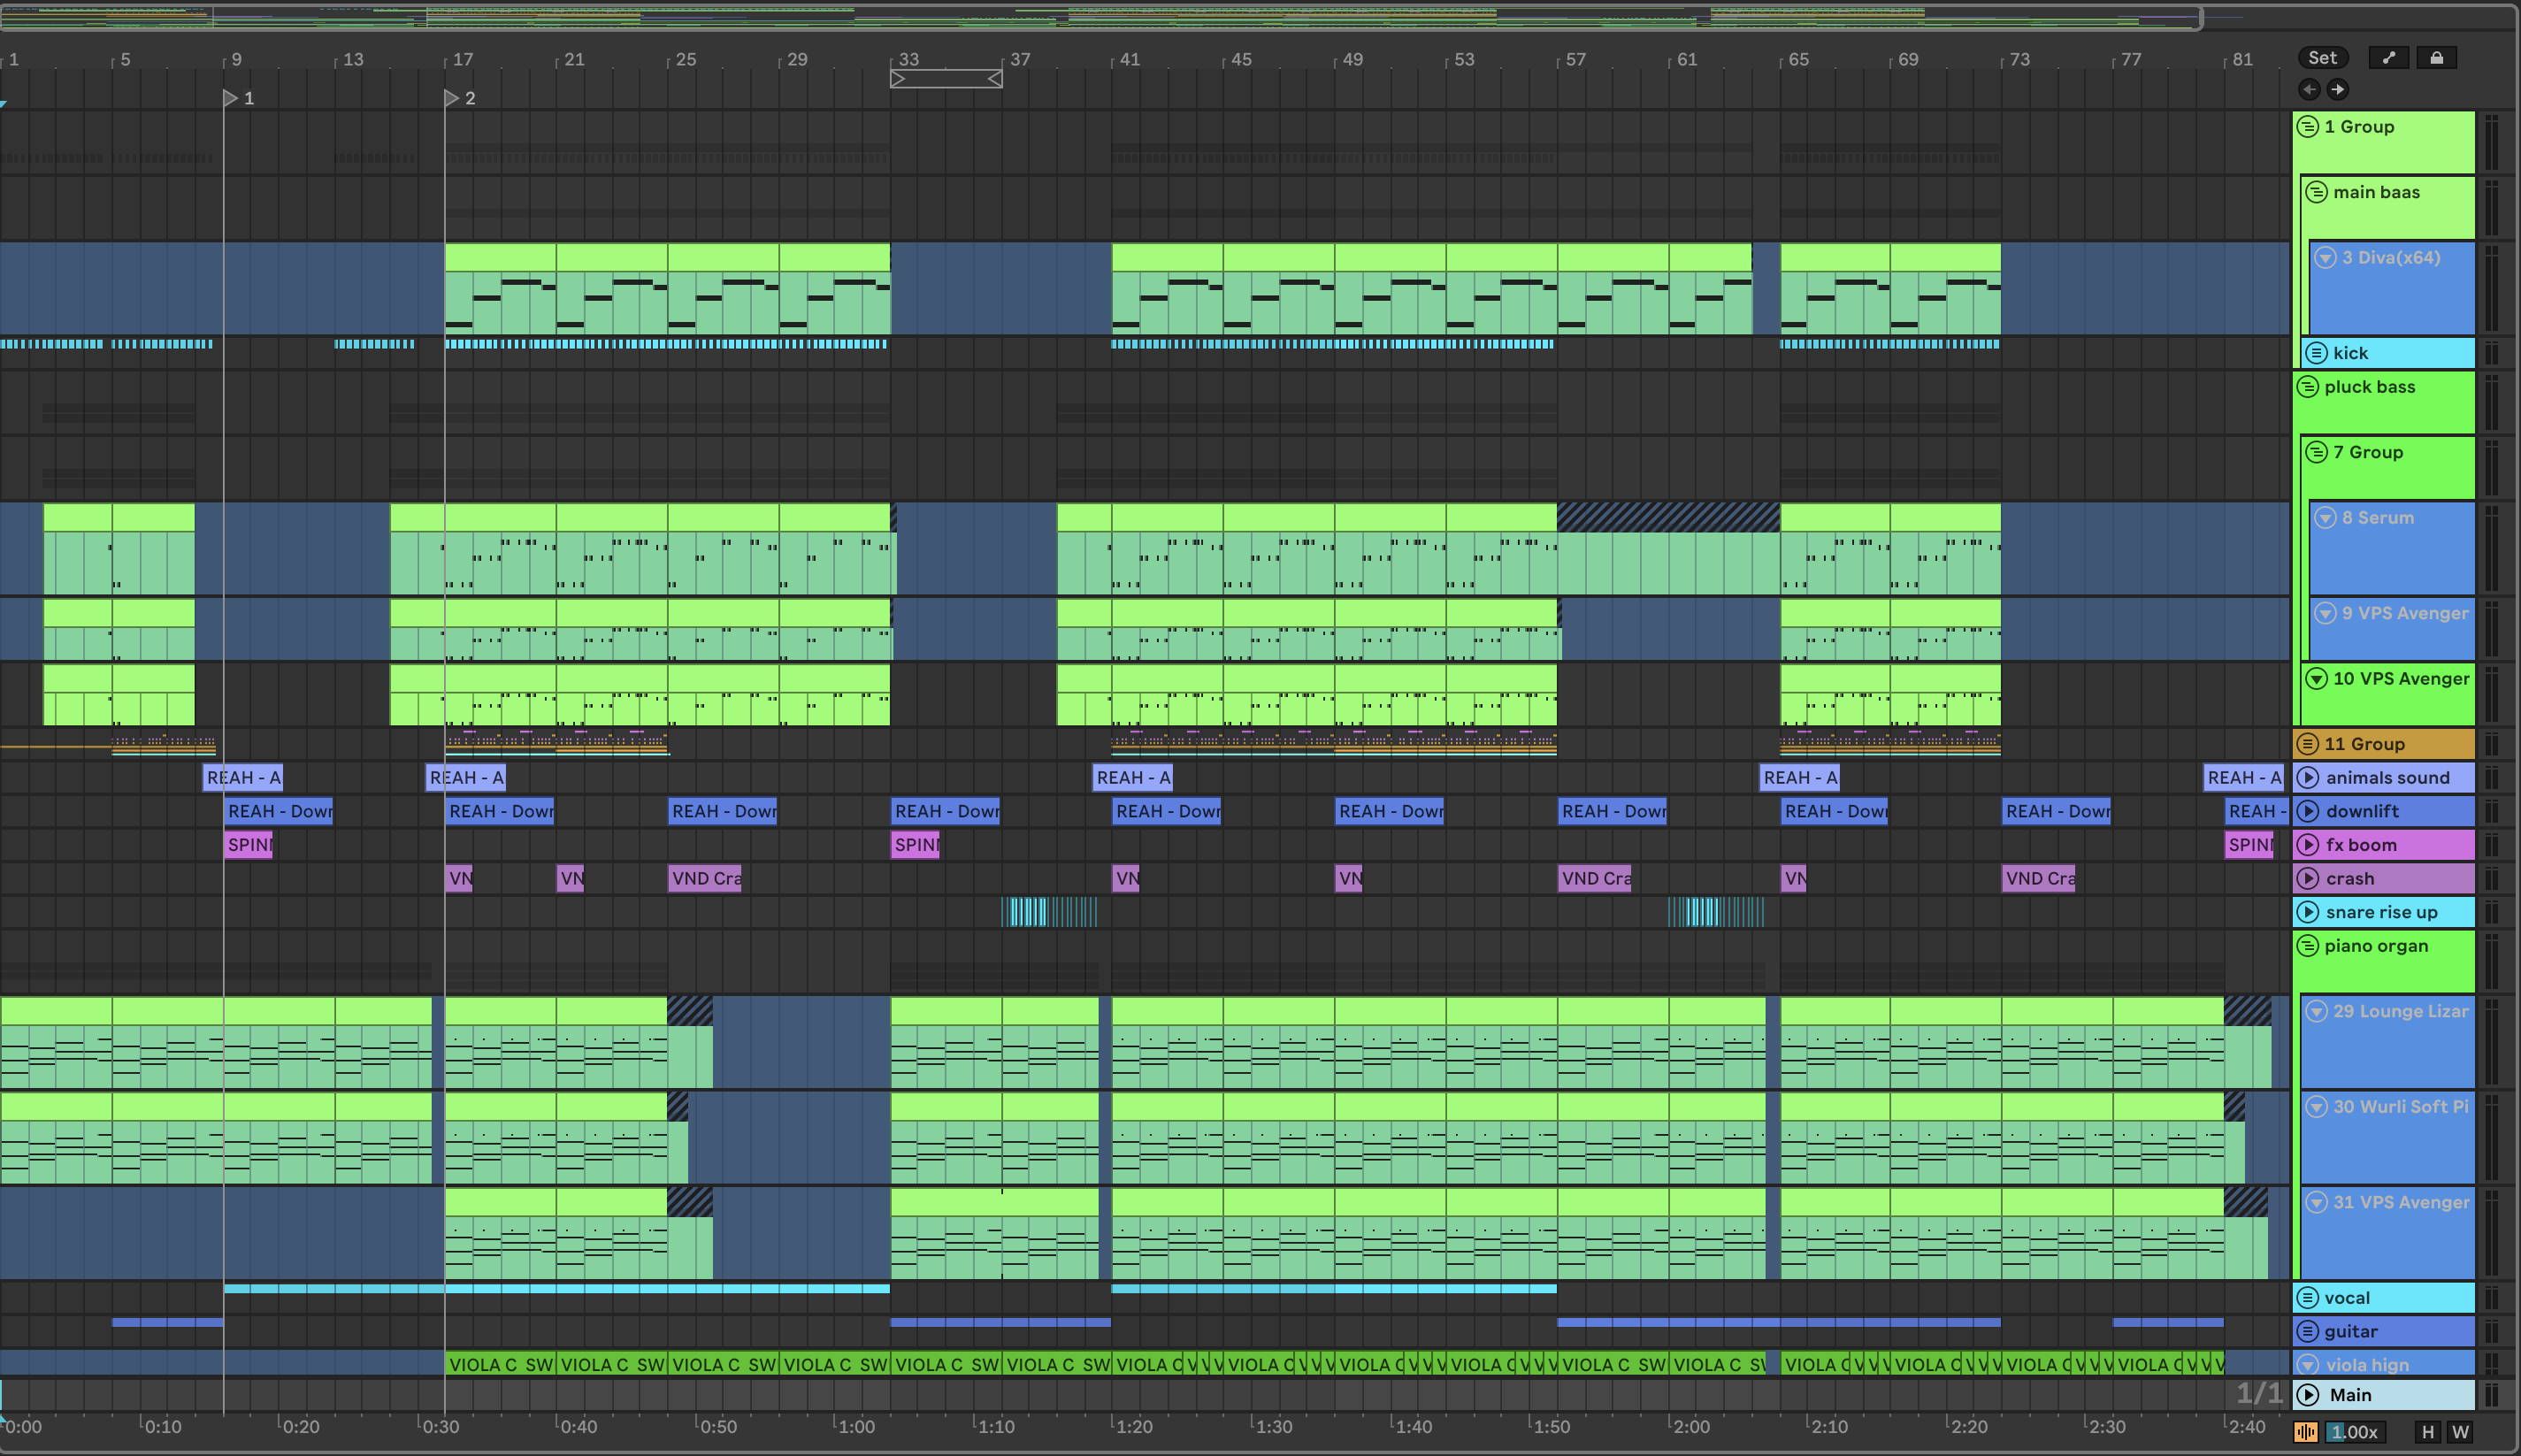The image size is (2521, 1456).
Task: Toggle waveform zoom display button
Action: (2306, 1432)
